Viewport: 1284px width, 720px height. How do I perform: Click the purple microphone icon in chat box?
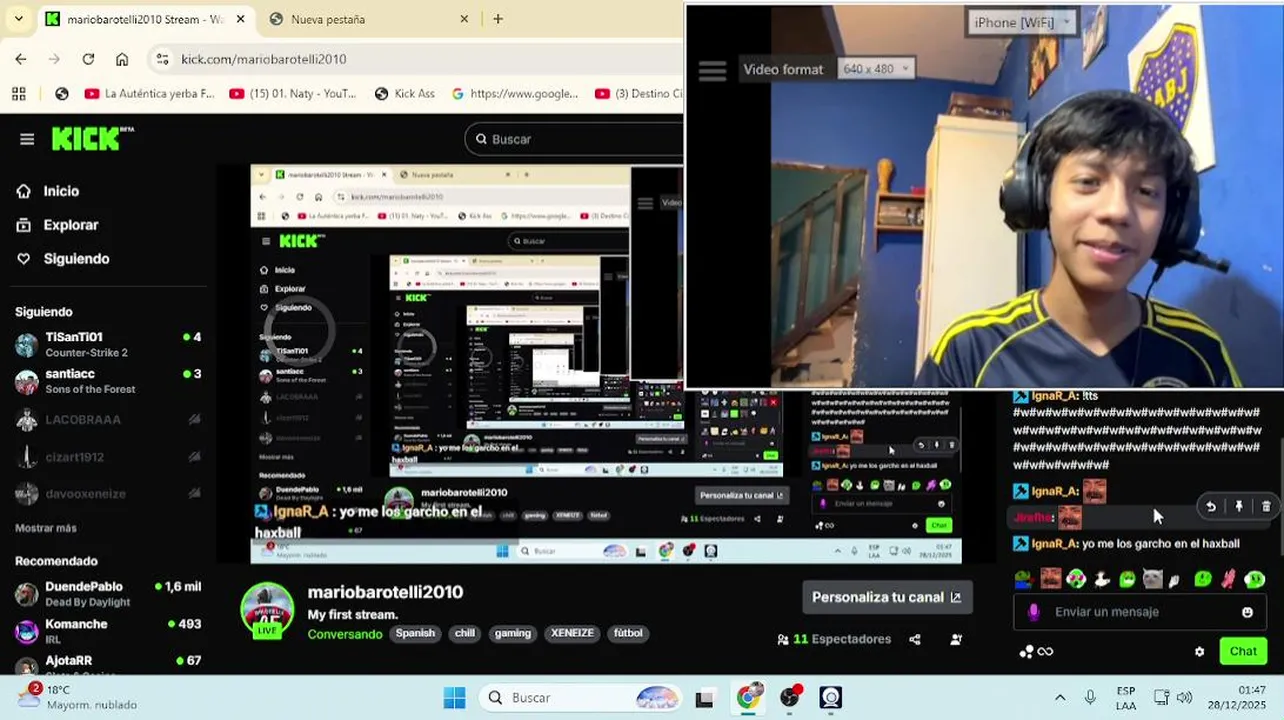[x=1034, y=612]
